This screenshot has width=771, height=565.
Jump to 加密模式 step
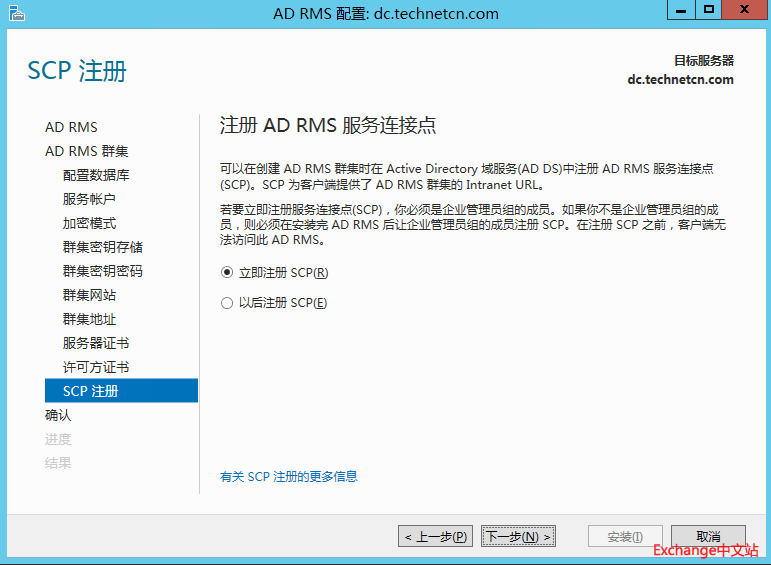tap(89, 223)
